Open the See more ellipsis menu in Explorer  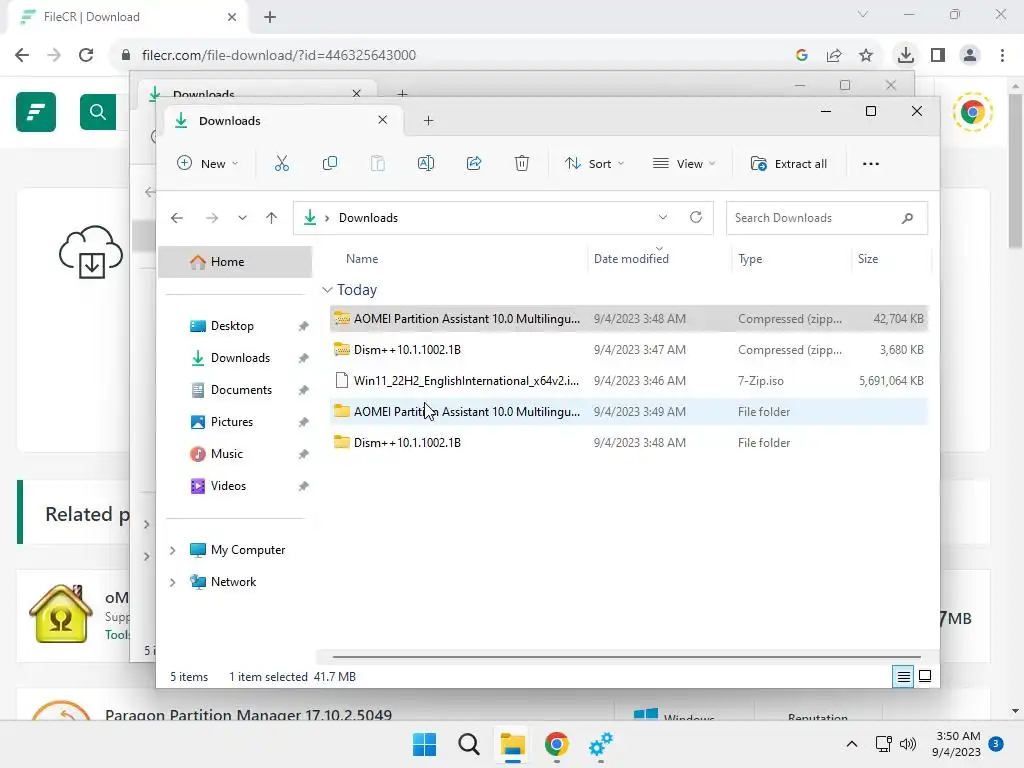pos(871,164)
